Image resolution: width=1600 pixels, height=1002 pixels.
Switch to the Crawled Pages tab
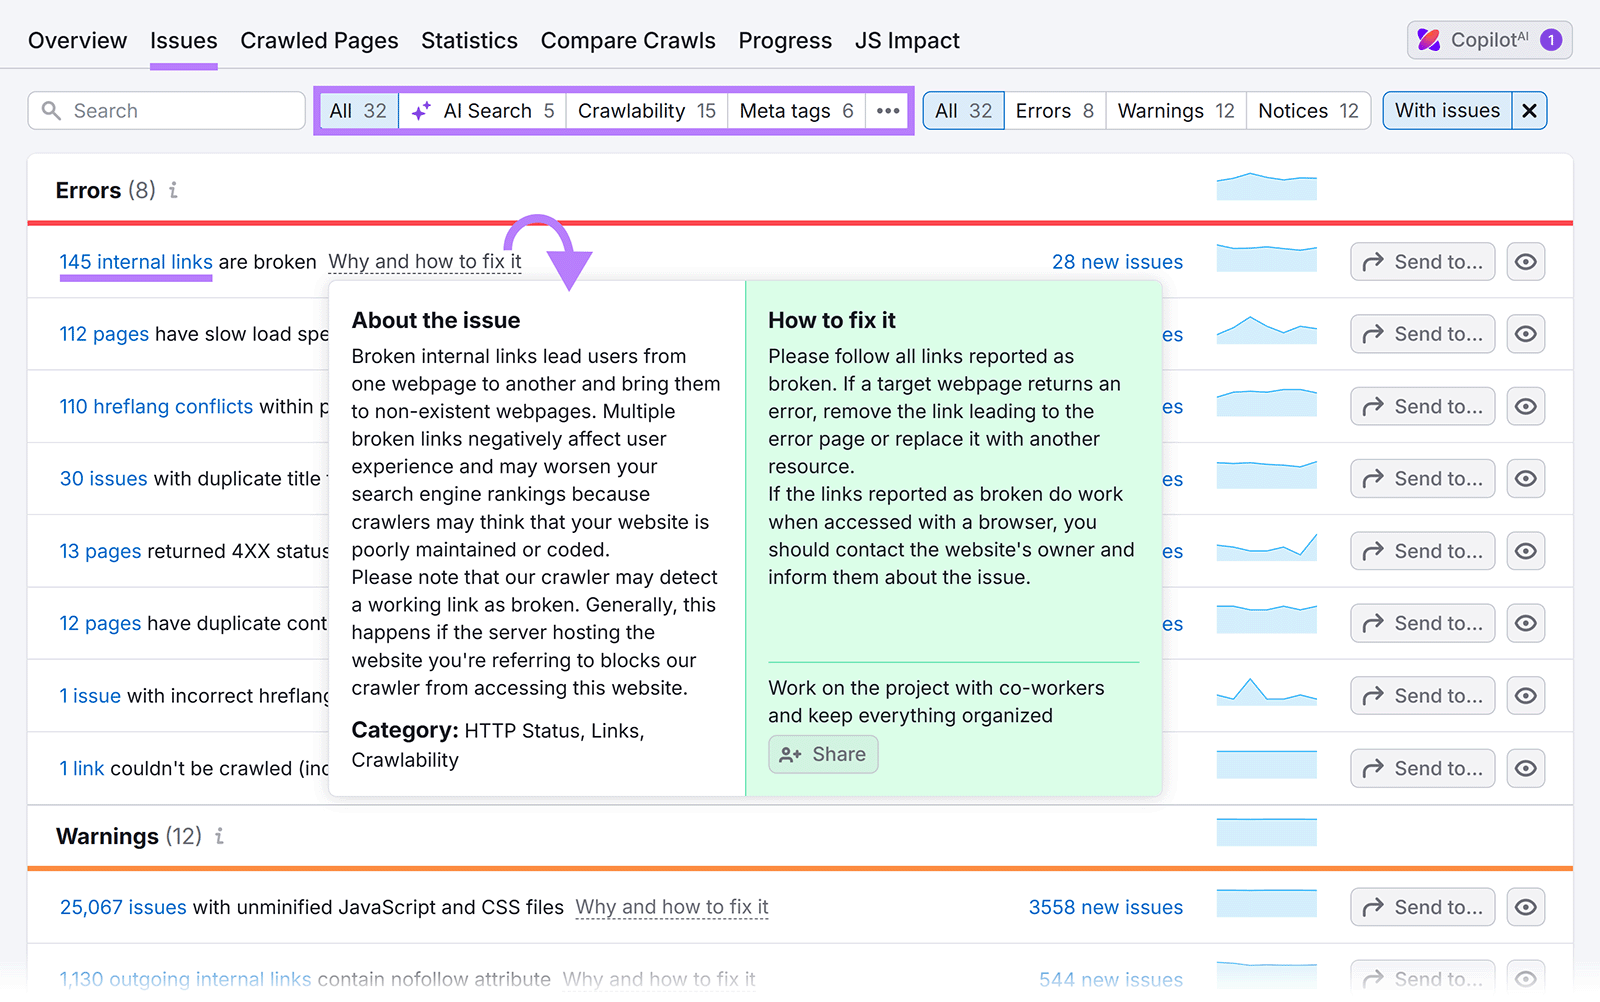coord(319,40)
